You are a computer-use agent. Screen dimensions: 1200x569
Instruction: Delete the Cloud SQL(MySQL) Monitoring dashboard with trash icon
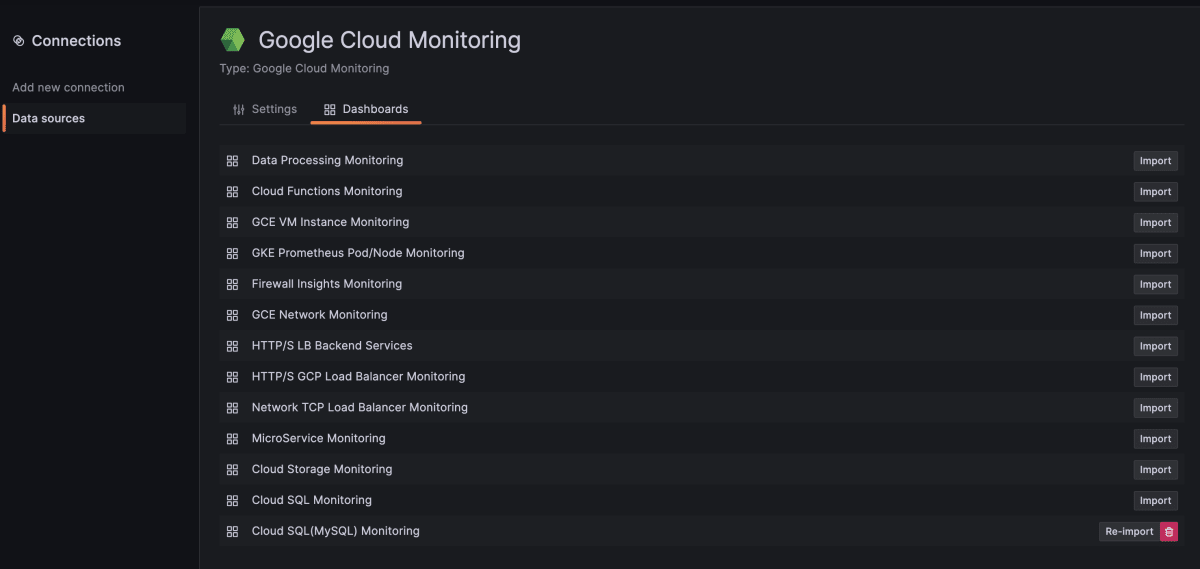(1168, 532)
